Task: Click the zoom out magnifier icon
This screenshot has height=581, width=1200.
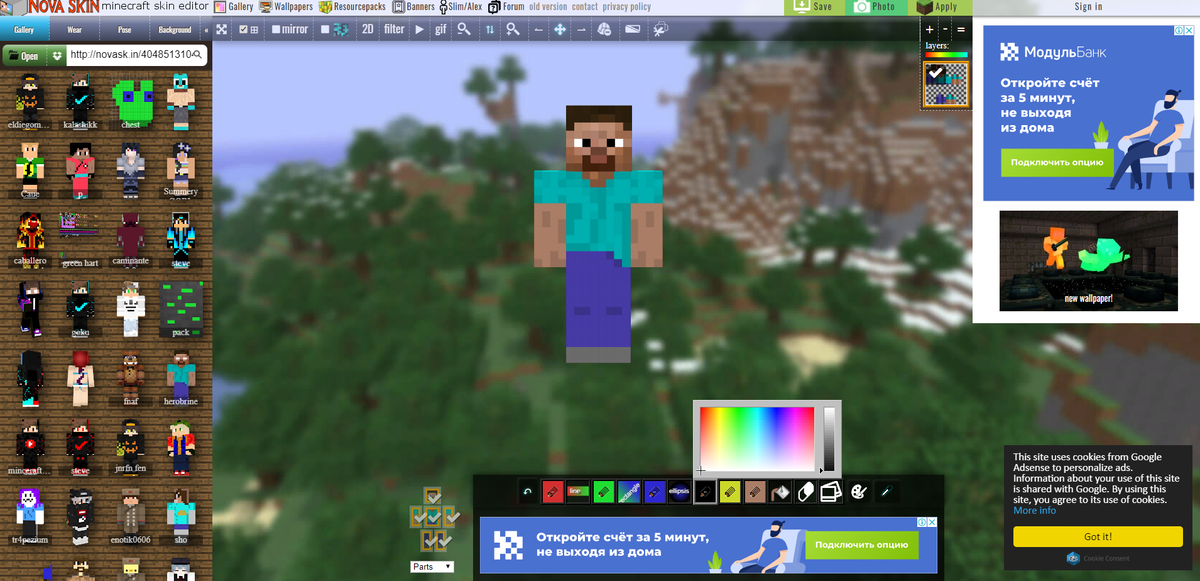Action: (464, 29)
